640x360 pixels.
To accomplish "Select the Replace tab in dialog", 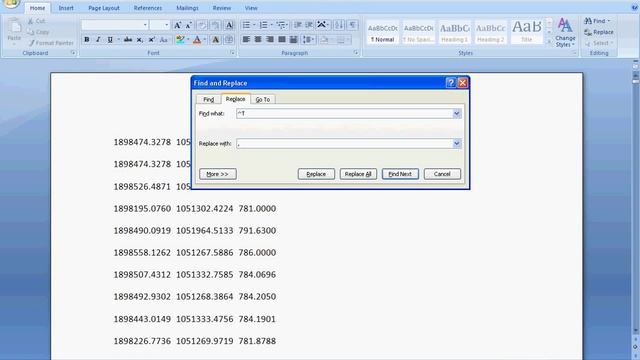I will pos(236,99).
